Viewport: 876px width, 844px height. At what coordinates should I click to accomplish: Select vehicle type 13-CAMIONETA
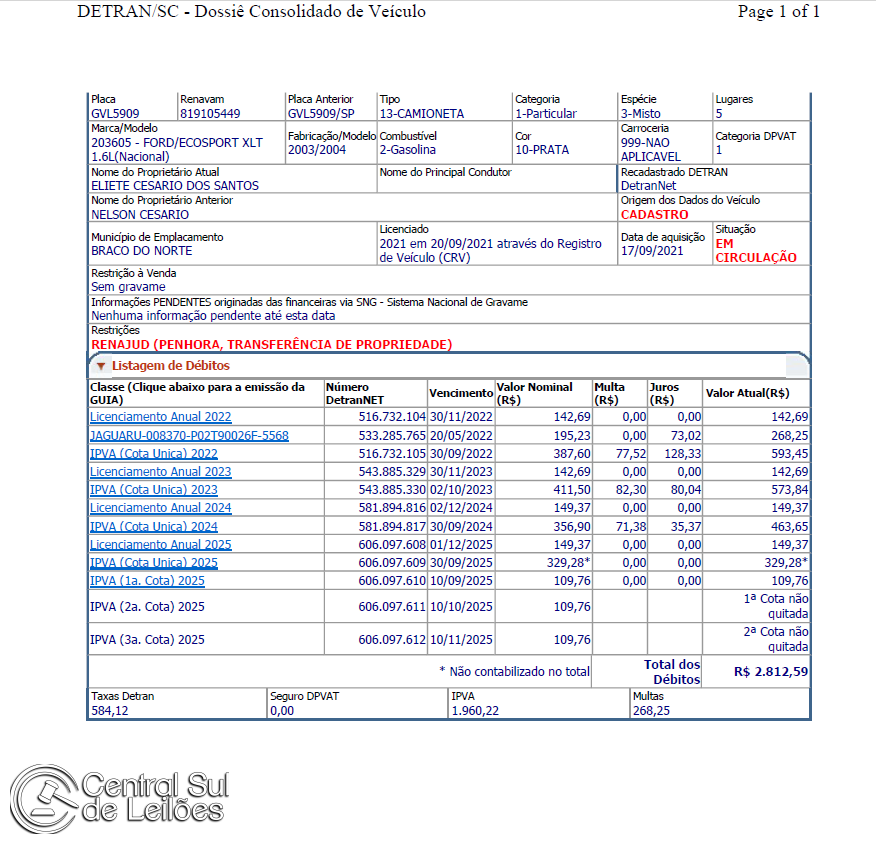[422, 113]
